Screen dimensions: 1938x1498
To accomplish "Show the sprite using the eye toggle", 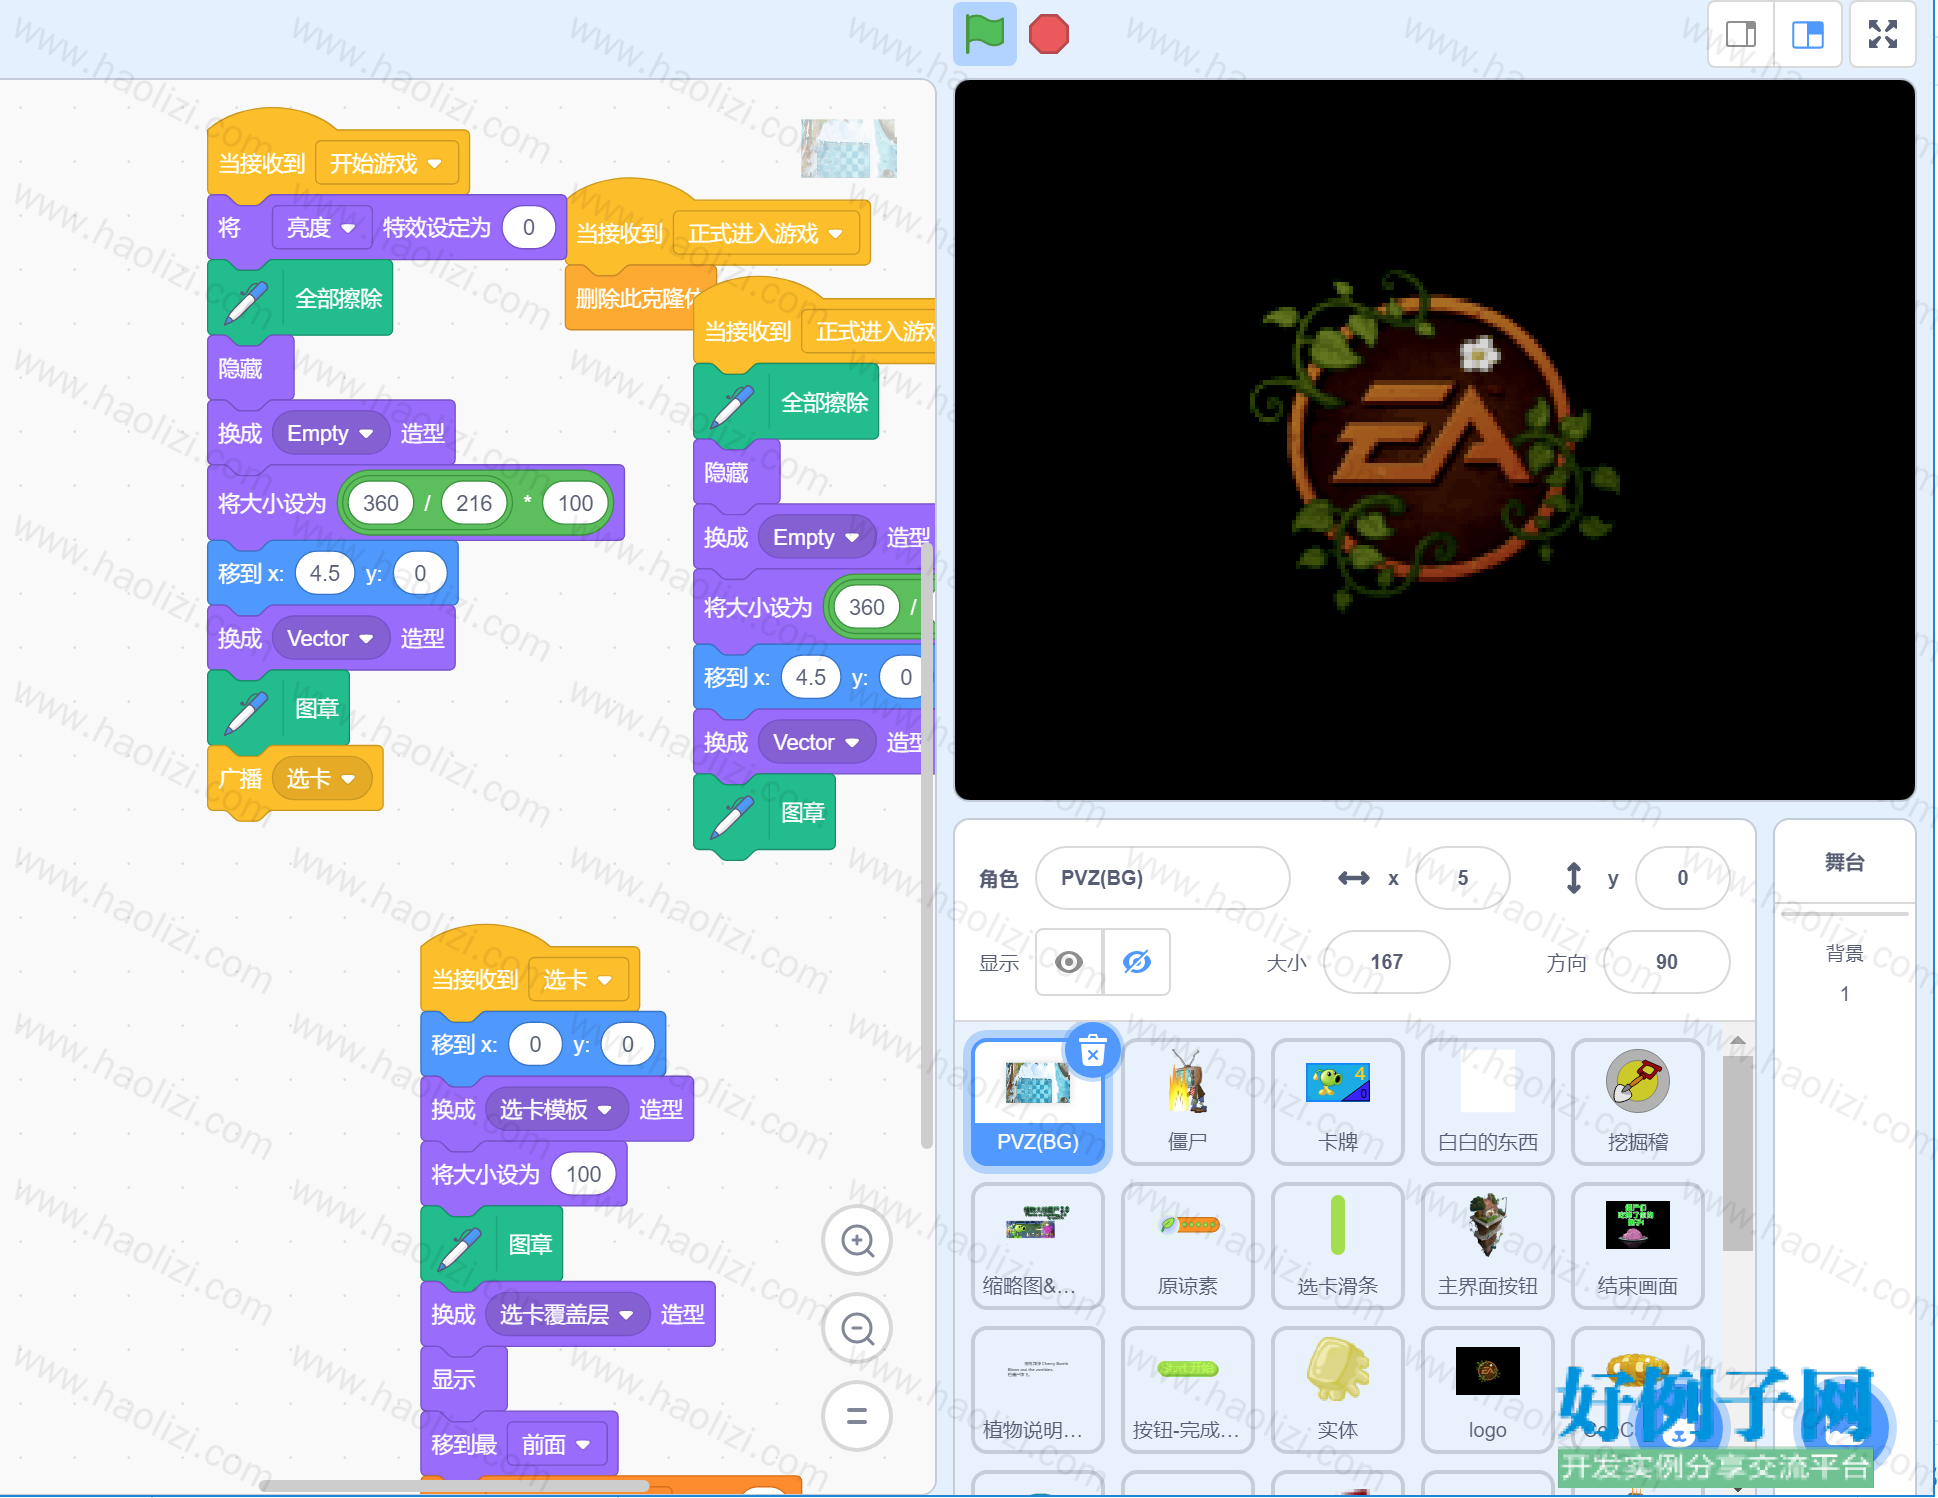I will [1069, 962].
